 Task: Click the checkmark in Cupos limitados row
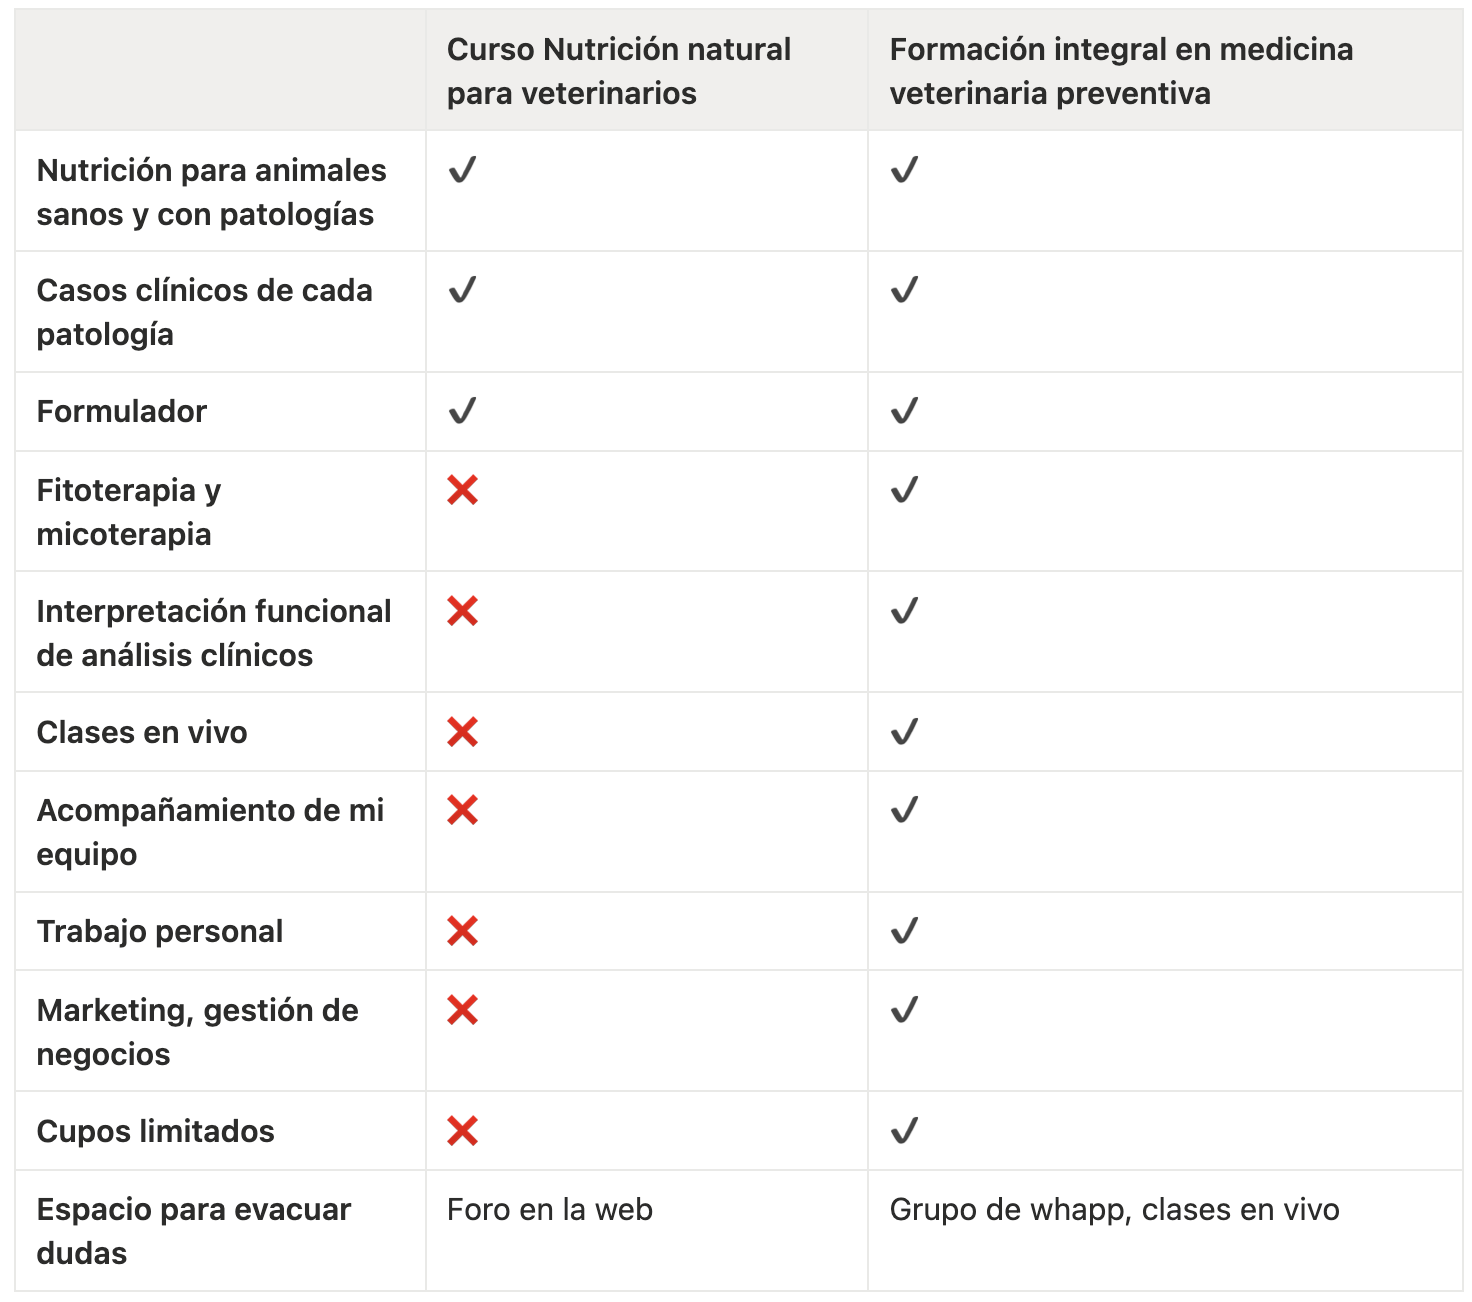904,1131
